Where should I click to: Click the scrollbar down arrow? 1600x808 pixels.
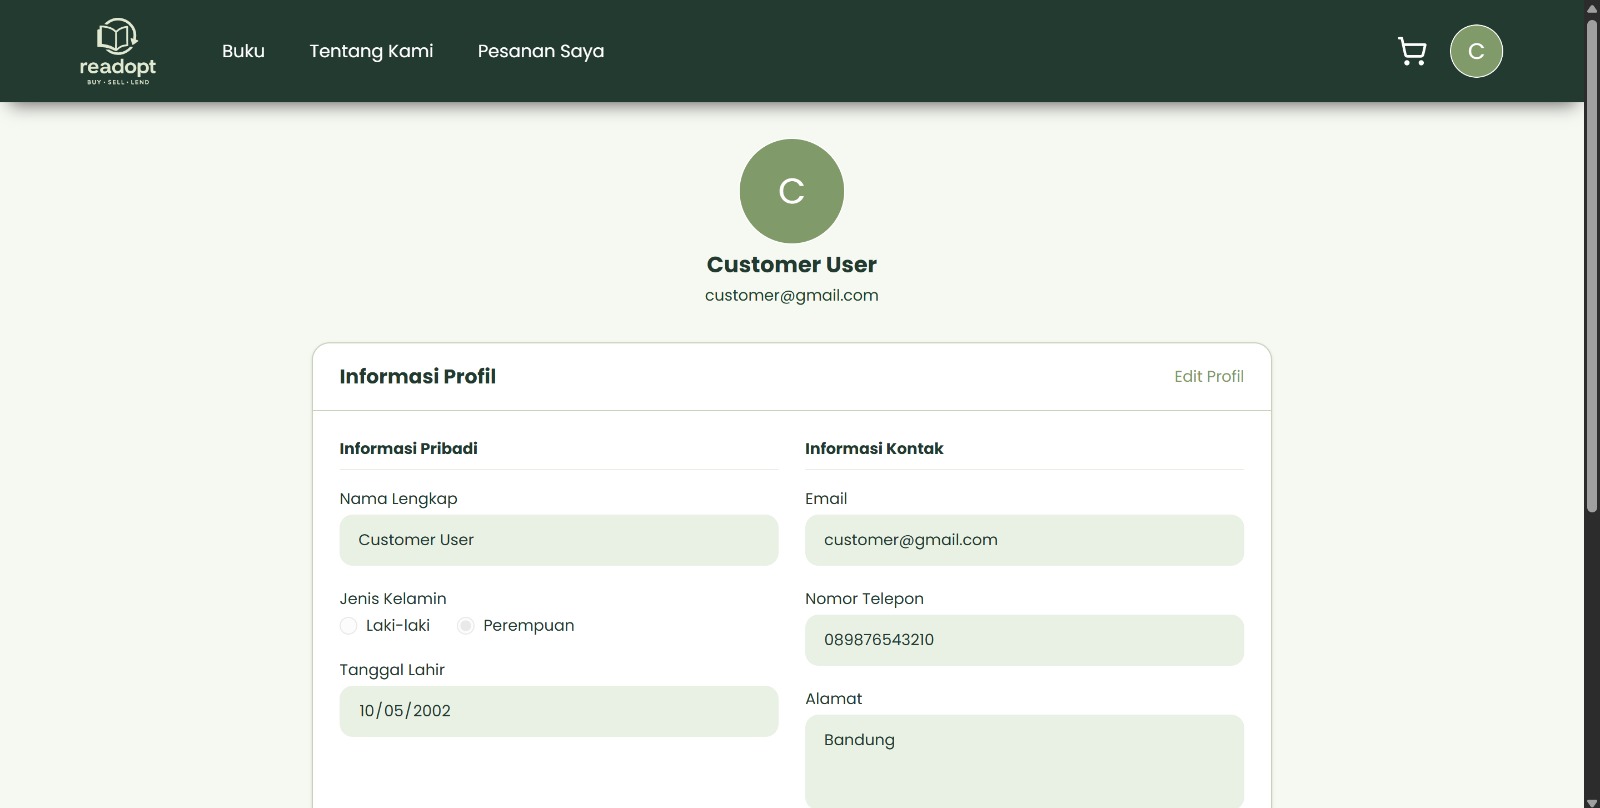pyautogui.click(x=1592, y=800)
